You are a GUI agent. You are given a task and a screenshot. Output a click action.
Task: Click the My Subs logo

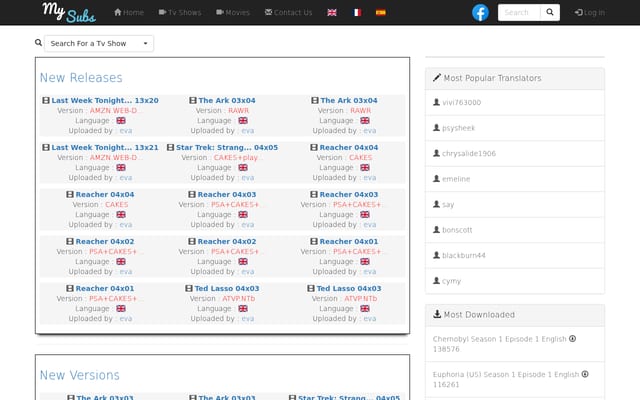(69, 12)
